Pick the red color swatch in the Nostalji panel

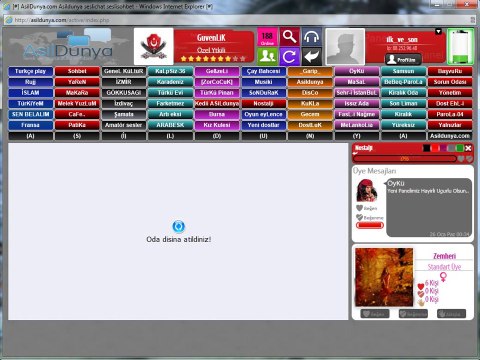click(x=435, y=148)
